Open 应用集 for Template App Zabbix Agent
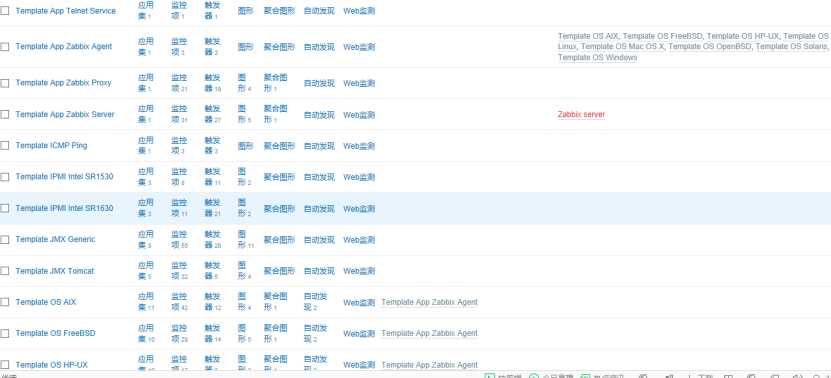 [x=146, y=47]
